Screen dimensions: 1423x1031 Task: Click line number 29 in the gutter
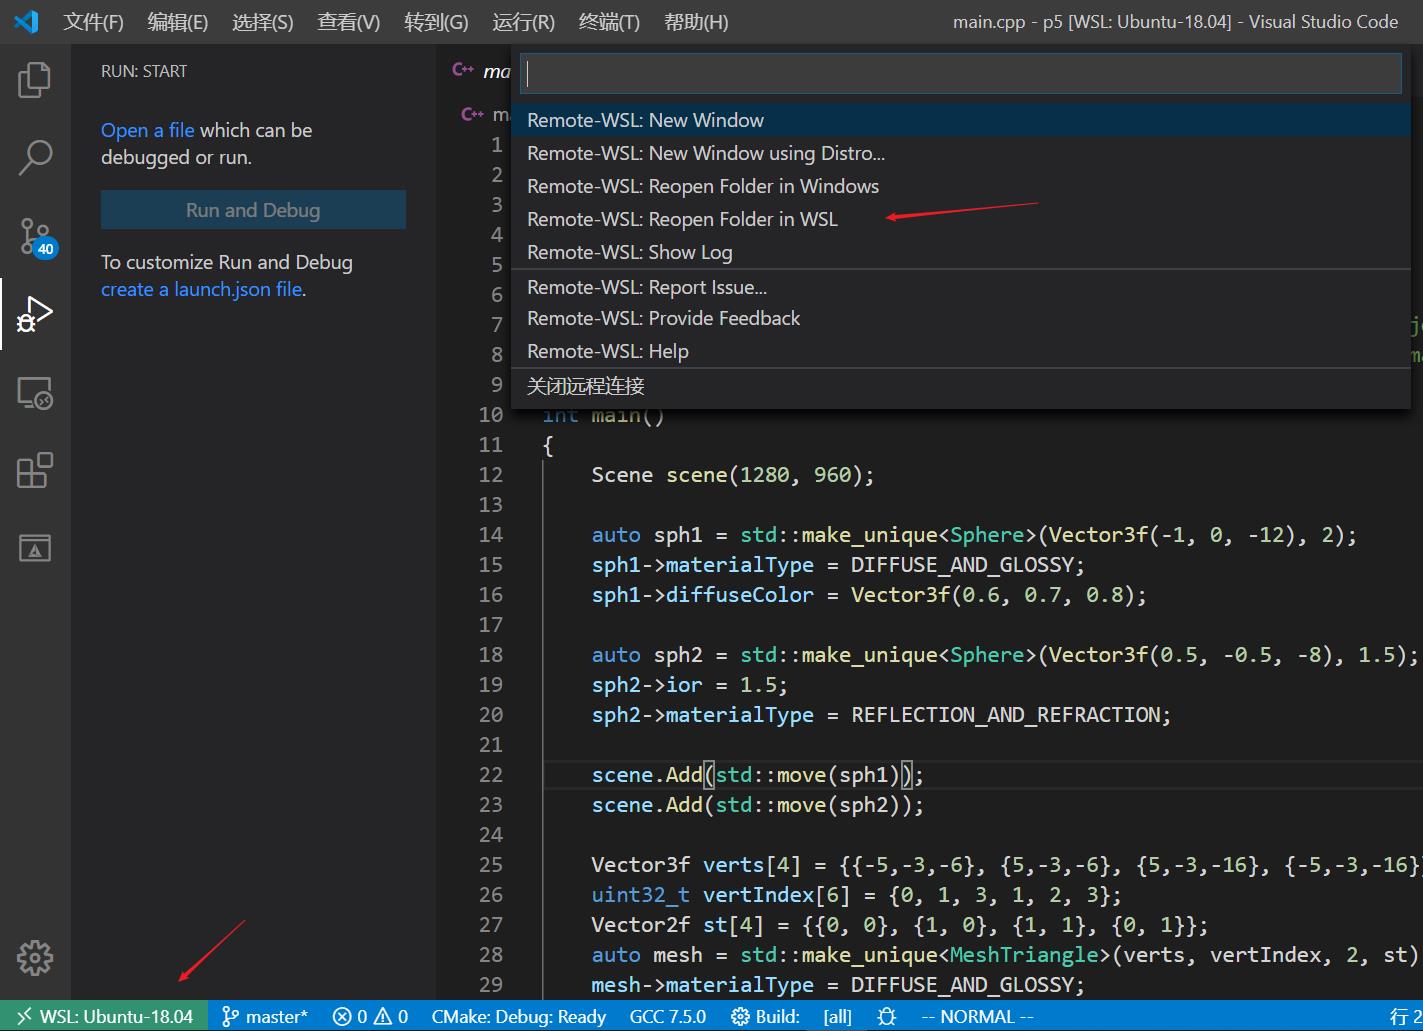(x=491, y=984)
